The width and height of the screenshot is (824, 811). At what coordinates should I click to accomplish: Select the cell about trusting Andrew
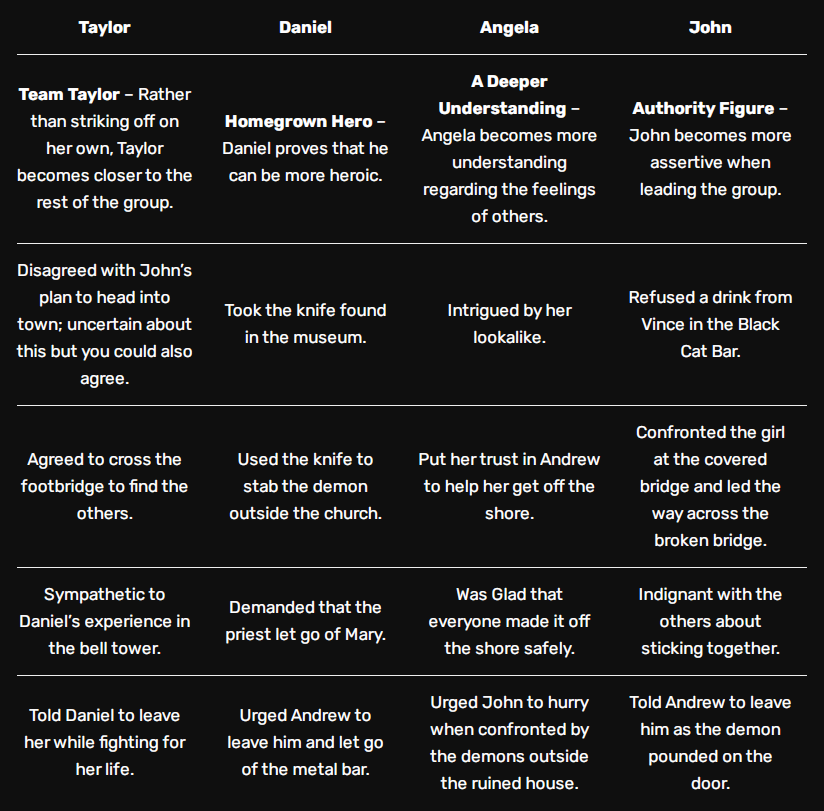point(509,486)
